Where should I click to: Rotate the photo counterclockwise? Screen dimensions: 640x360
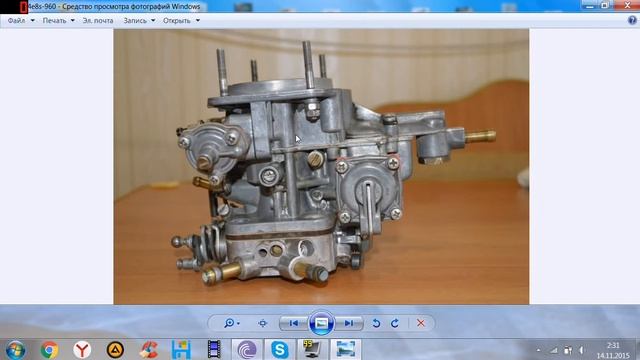pyautogui.click(x=376, y=323)
